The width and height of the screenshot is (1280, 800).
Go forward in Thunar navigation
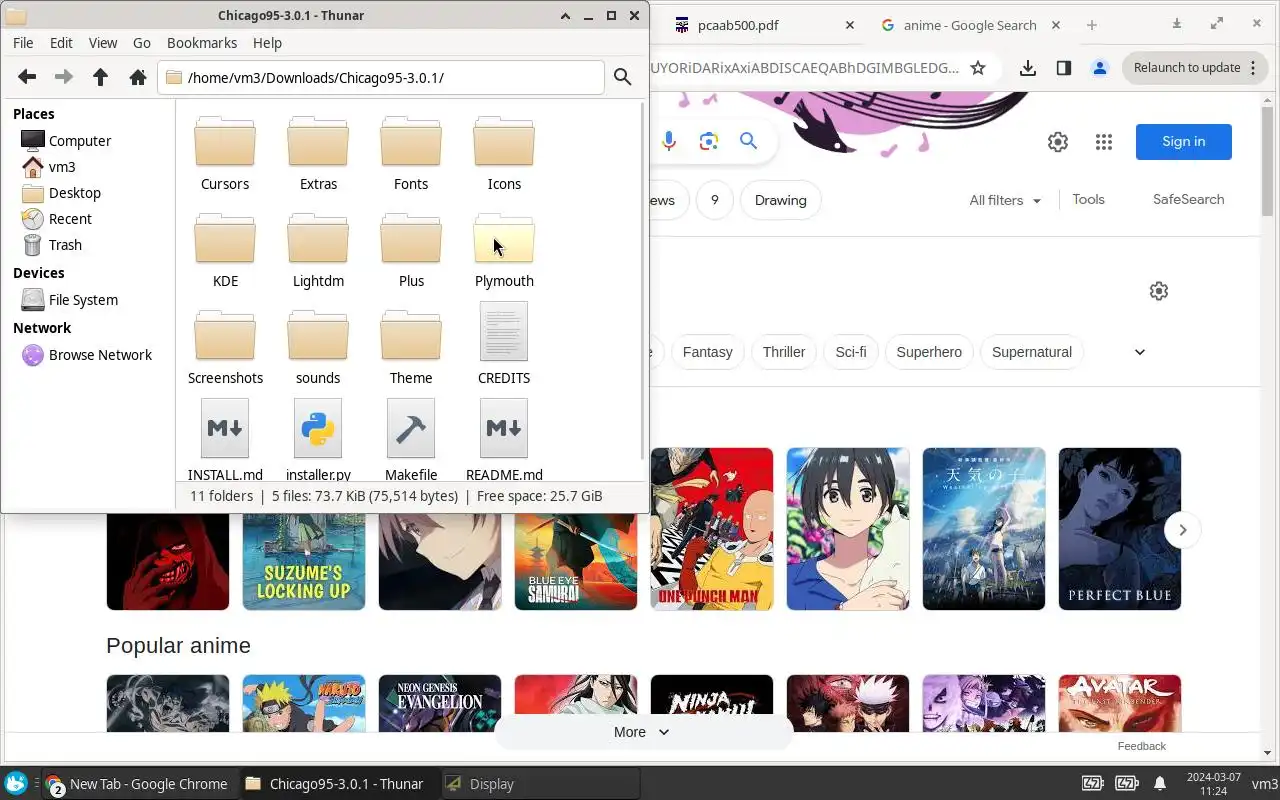pyautogui.click(x=64, y=77)
